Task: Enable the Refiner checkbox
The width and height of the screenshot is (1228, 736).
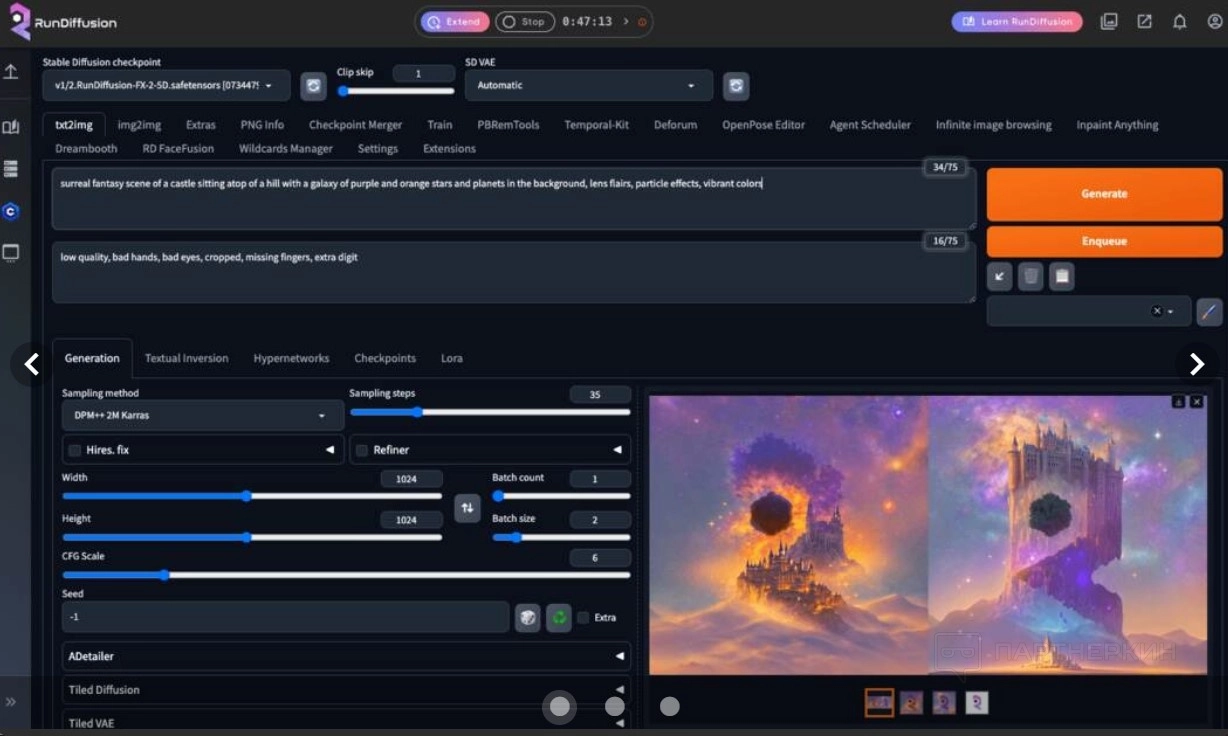Action: [362, 450]
